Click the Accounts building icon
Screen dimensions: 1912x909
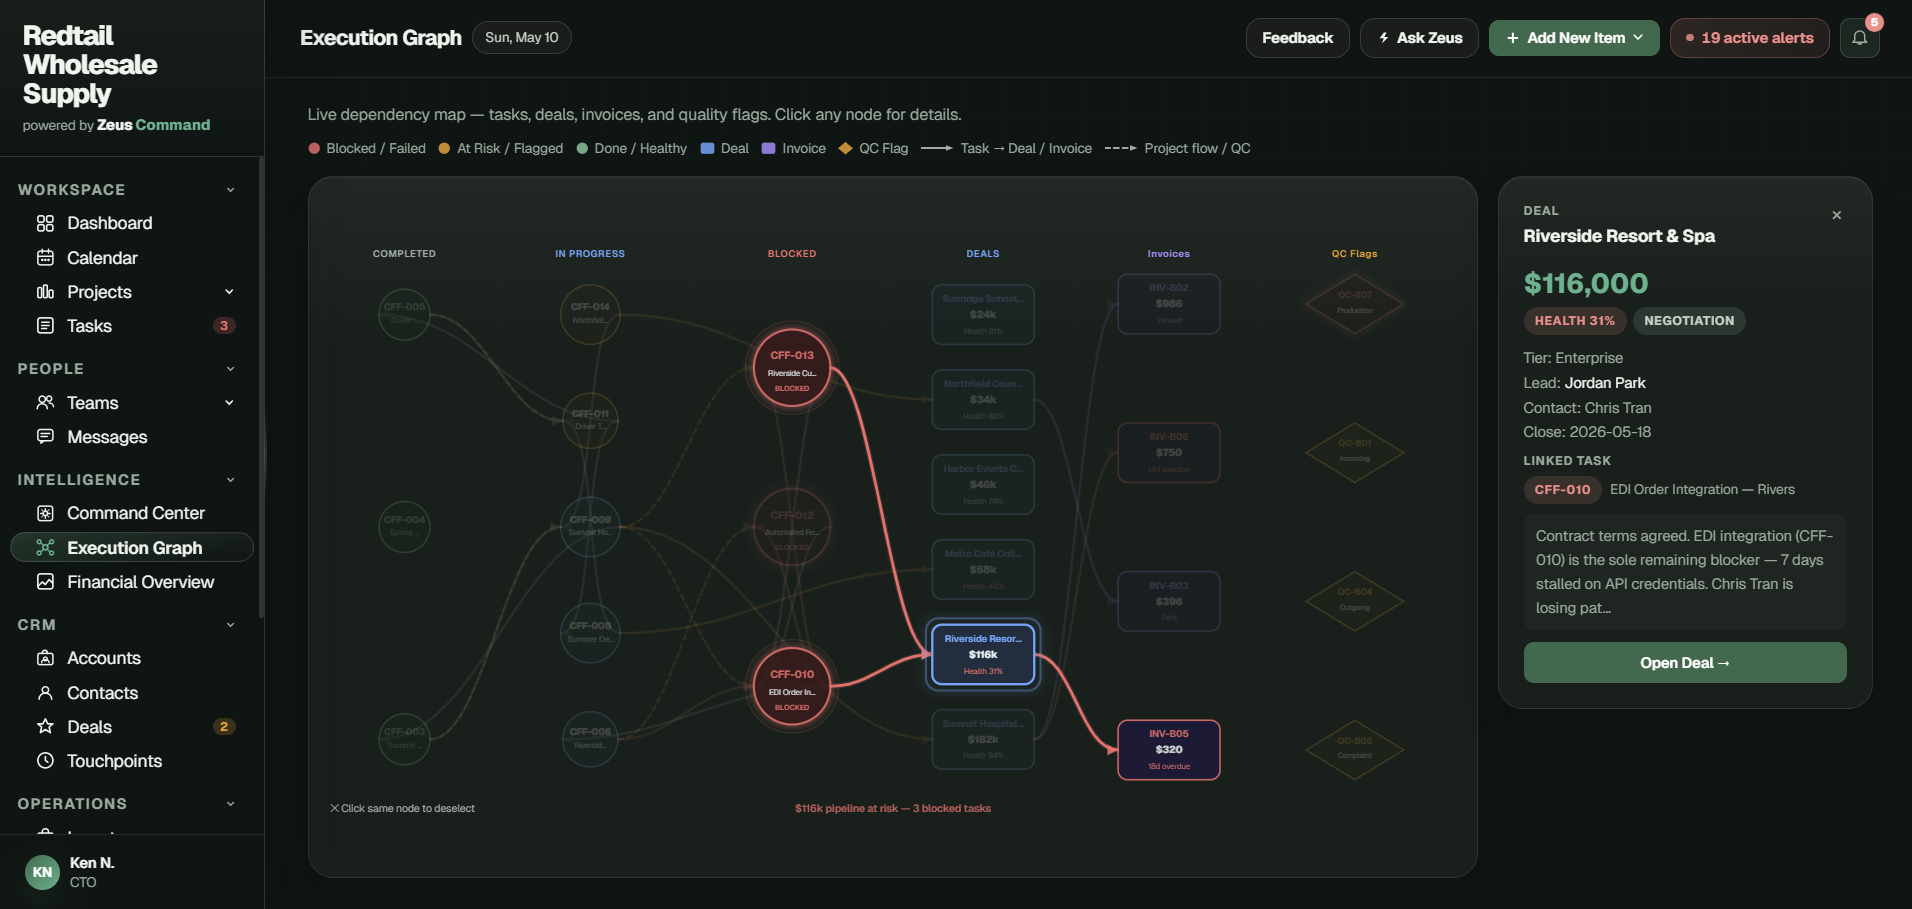(x=45, y=658)
